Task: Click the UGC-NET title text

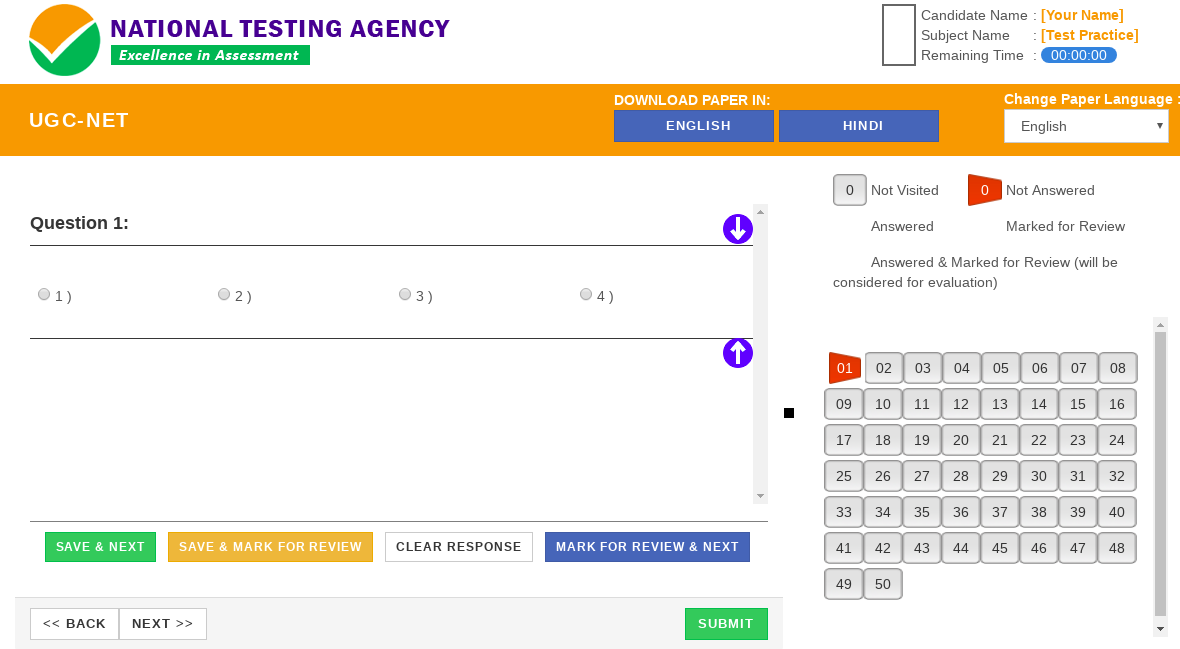Action: tap(79, 120)
